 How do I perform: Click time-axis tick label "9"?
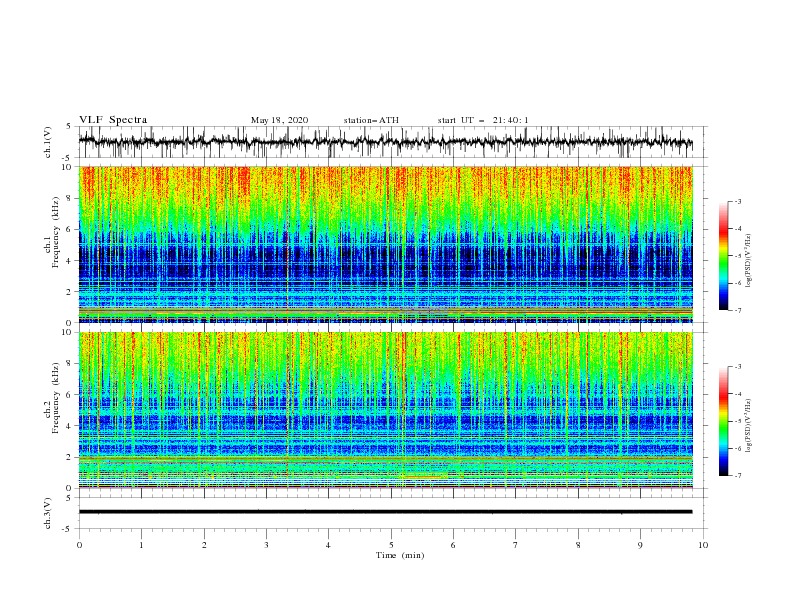tap(640, 545)
